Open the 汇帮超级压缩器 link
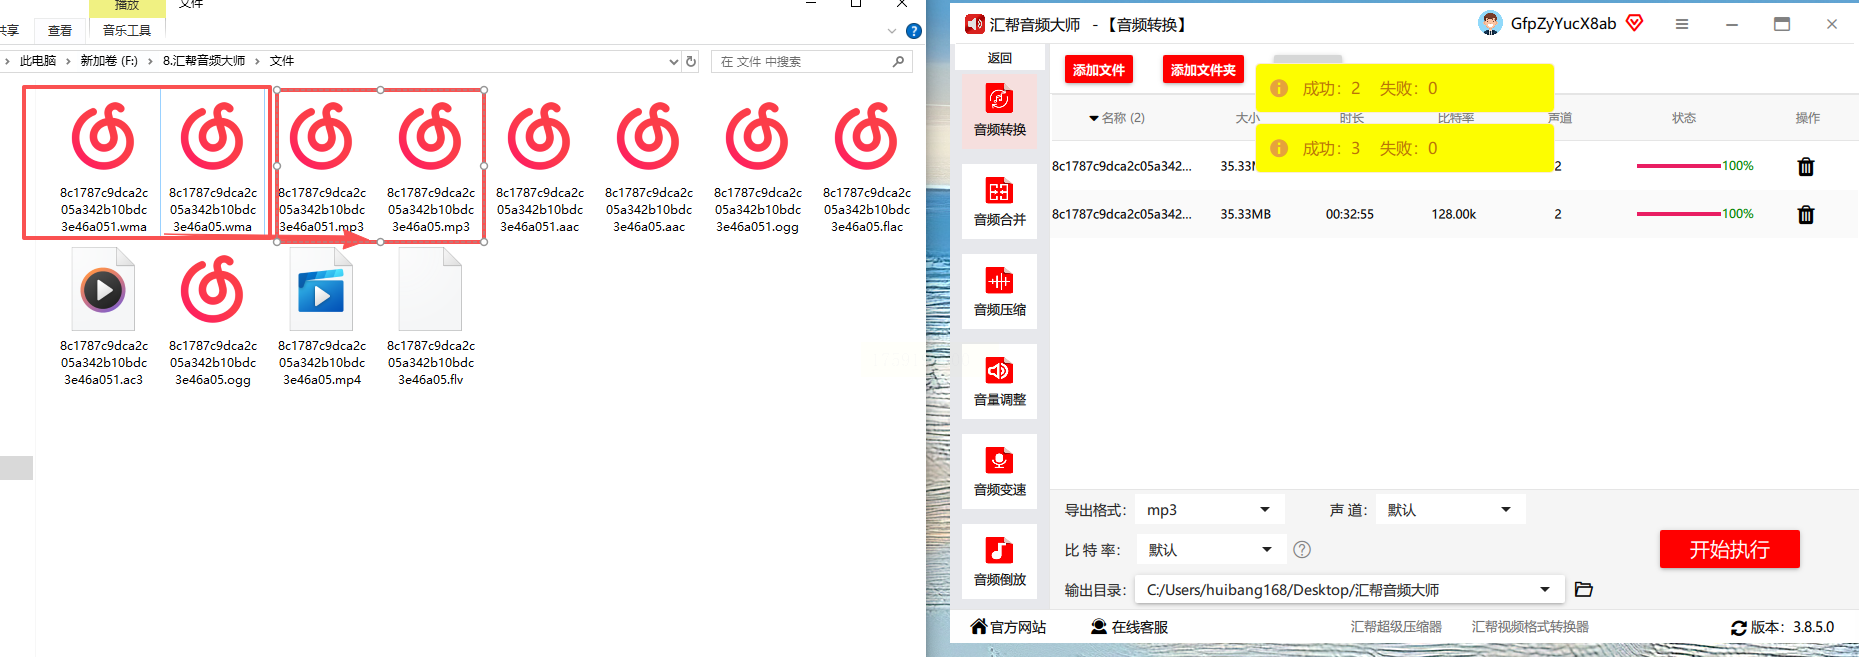The height and width of the screenshot is (657, 1859). (x=1396, y=627)
